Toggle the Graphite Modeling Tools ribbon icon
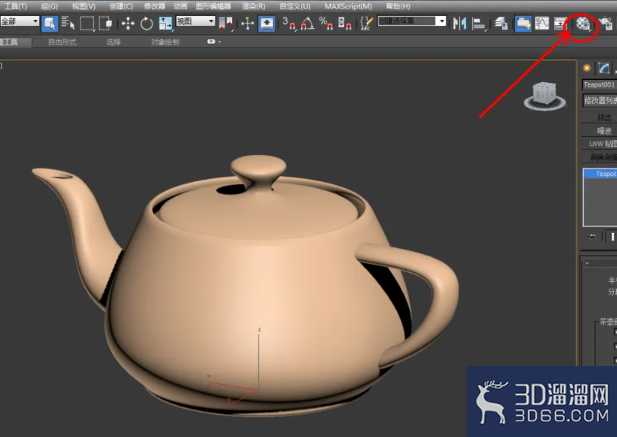Viewport: 617px width, 437px height. pos(523,24)
